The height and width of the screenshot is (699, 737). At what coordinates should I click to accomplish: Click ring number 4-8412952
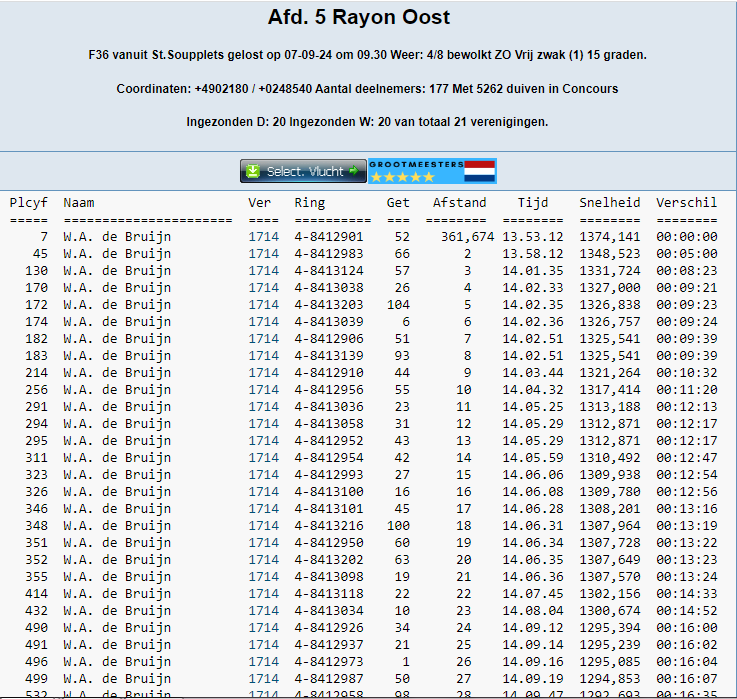[329, 441]
